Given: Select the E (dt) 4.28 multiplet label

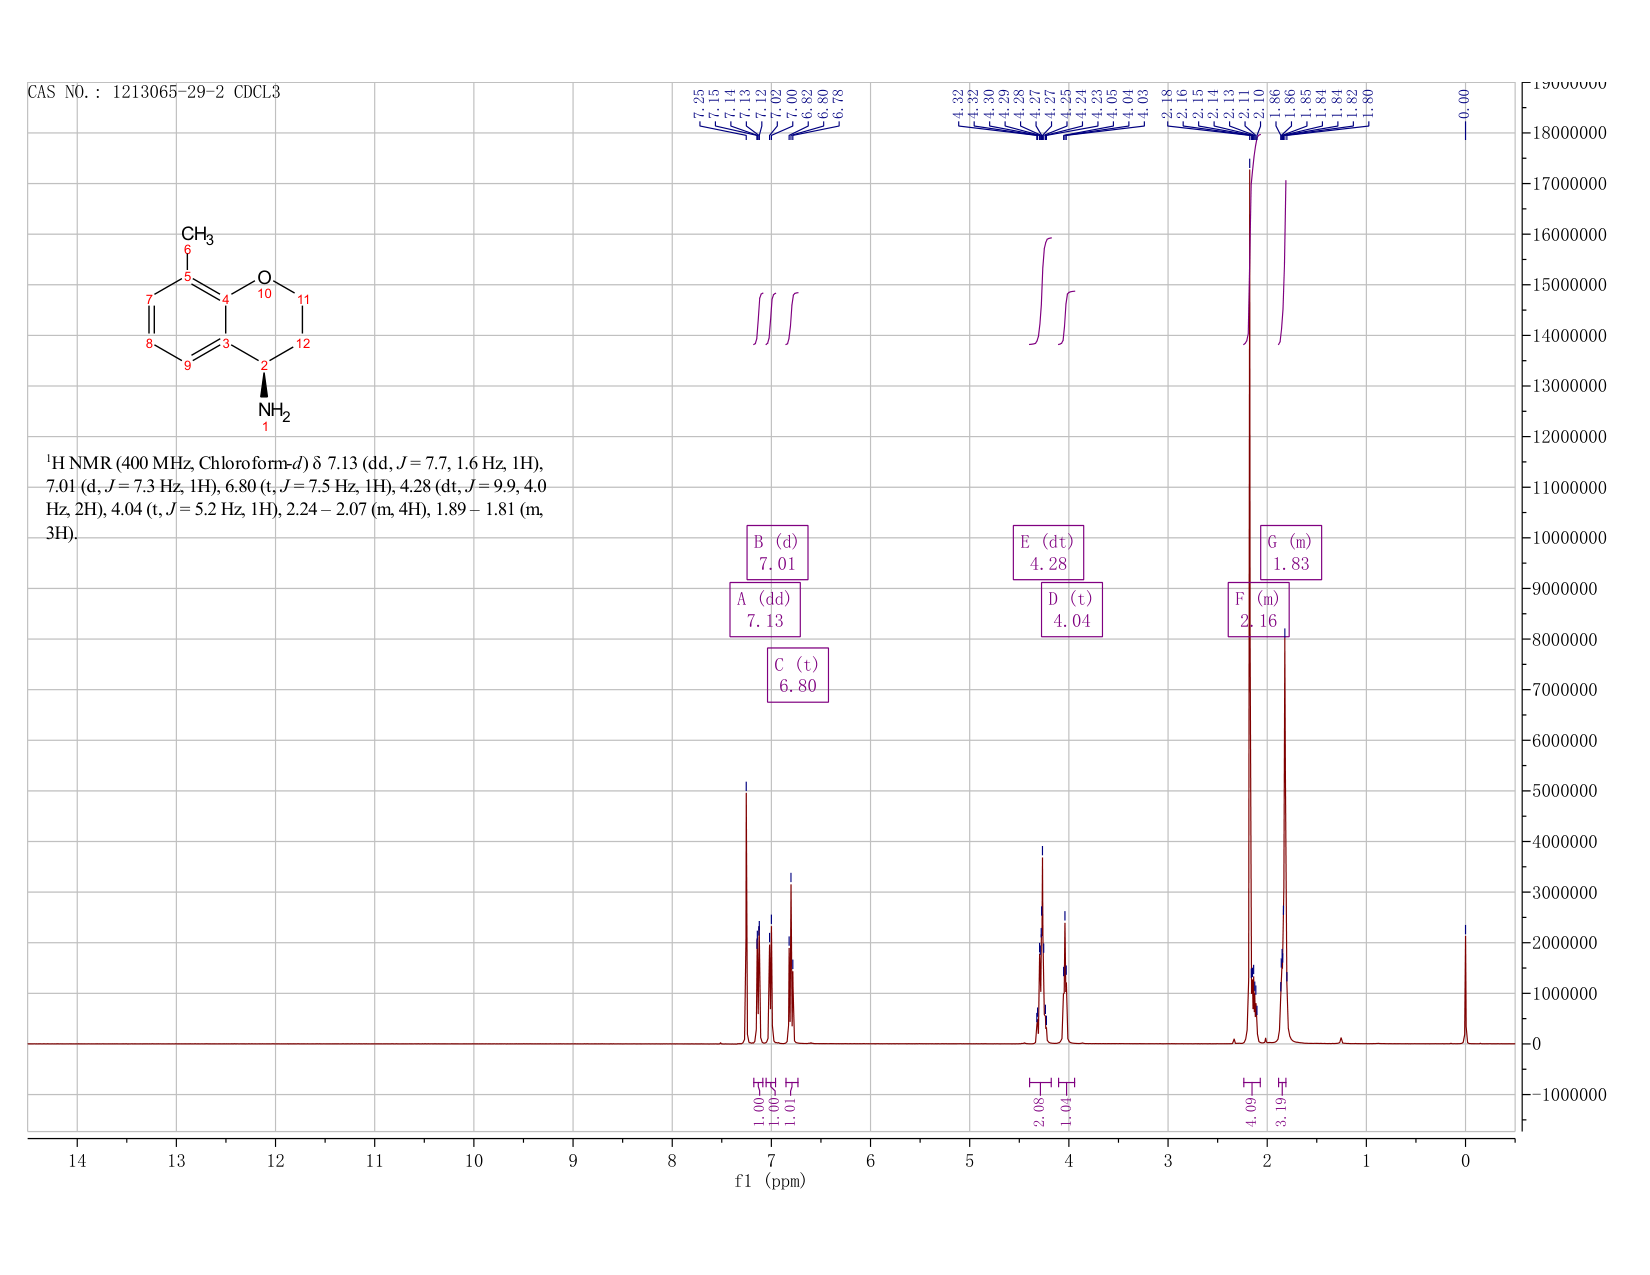Looking at the screenshot, I should click(x=1048, y=553).
